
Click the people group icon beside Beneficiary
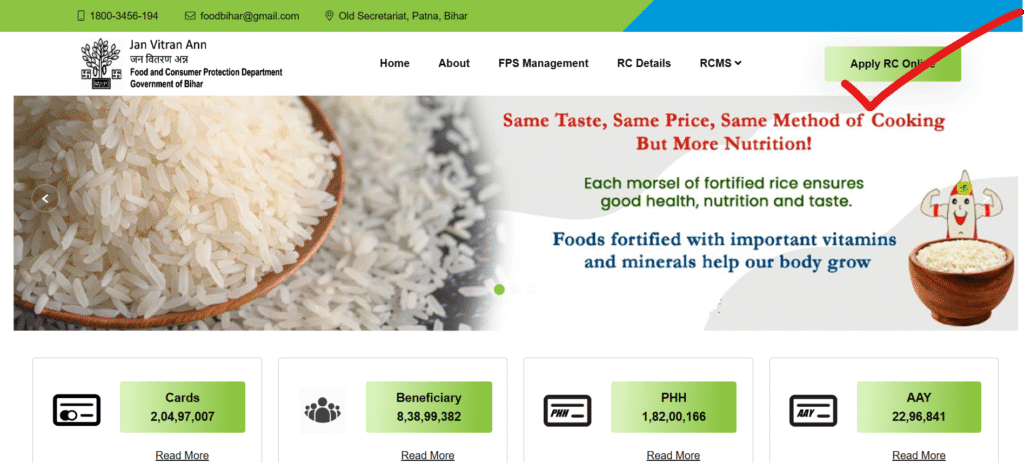(323, 410)
